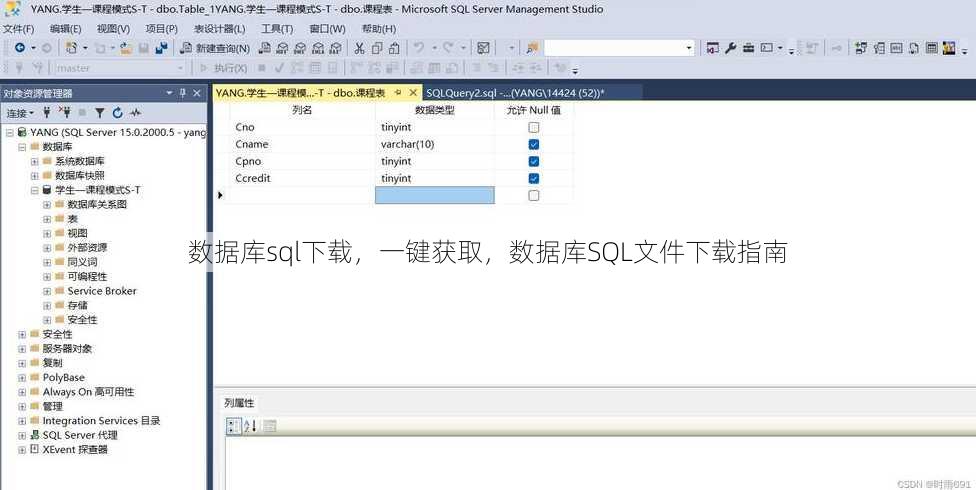This screenshot has width=976, height=490.
Task: Select the PolyBase tree item
Action: click(63, 377)
